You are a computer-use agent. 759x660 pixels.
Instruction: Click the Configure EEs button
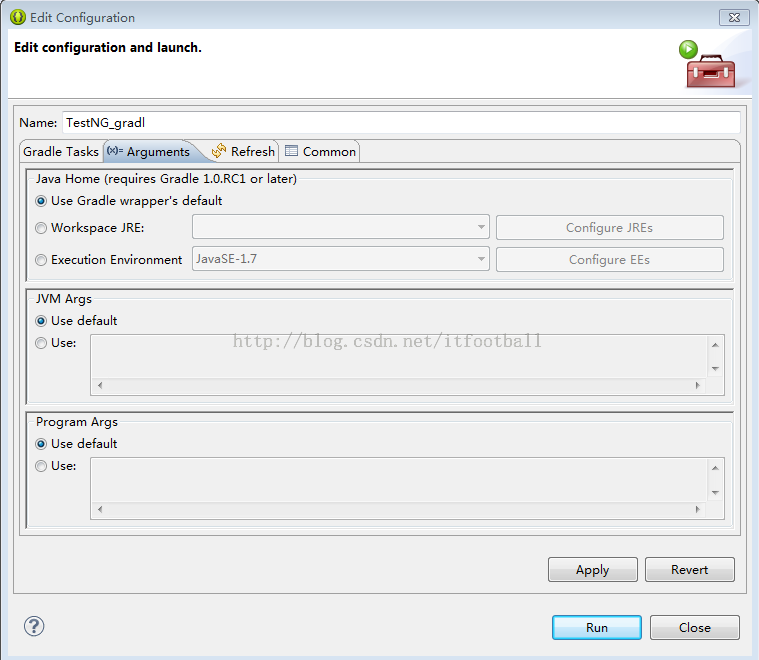pos(609,260)
